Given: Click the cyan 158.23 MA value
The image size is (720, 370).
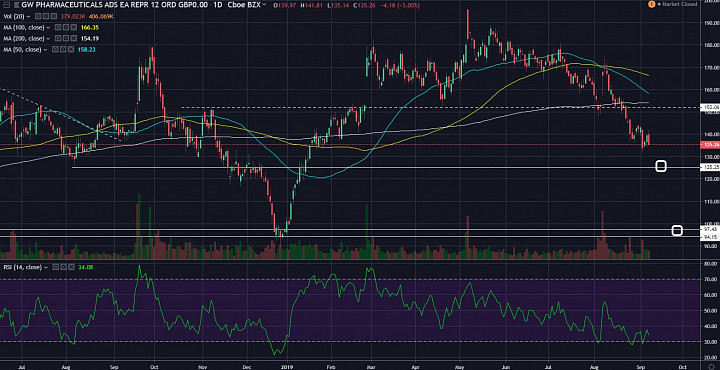Looking at the screenshot, I should tap(87, 50).
